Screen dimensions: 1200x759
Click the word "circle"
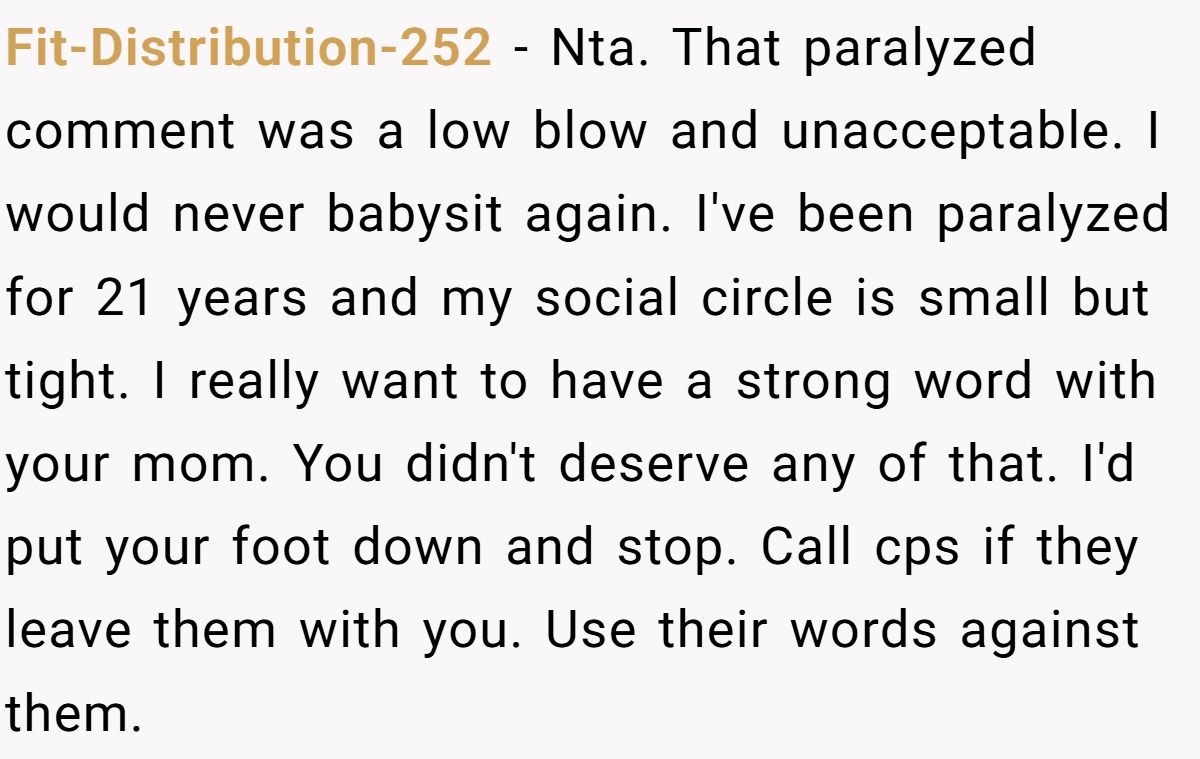[768, 298]
